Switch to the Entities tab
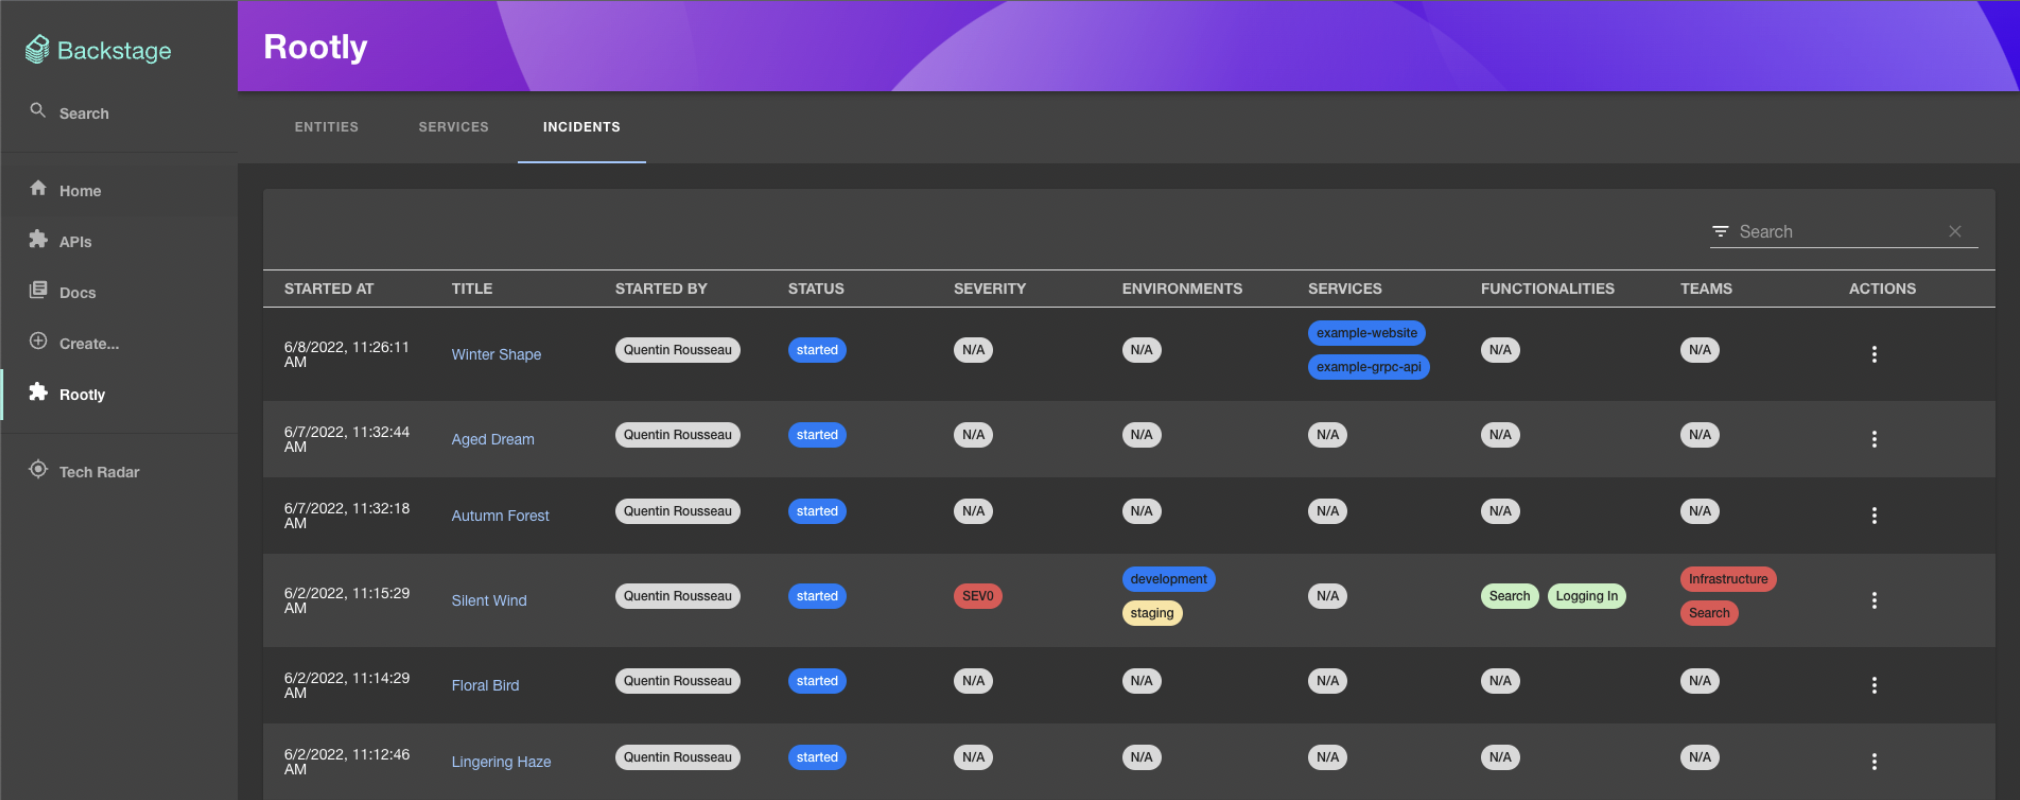This screenshot has height=800, width=2020. 326,127
